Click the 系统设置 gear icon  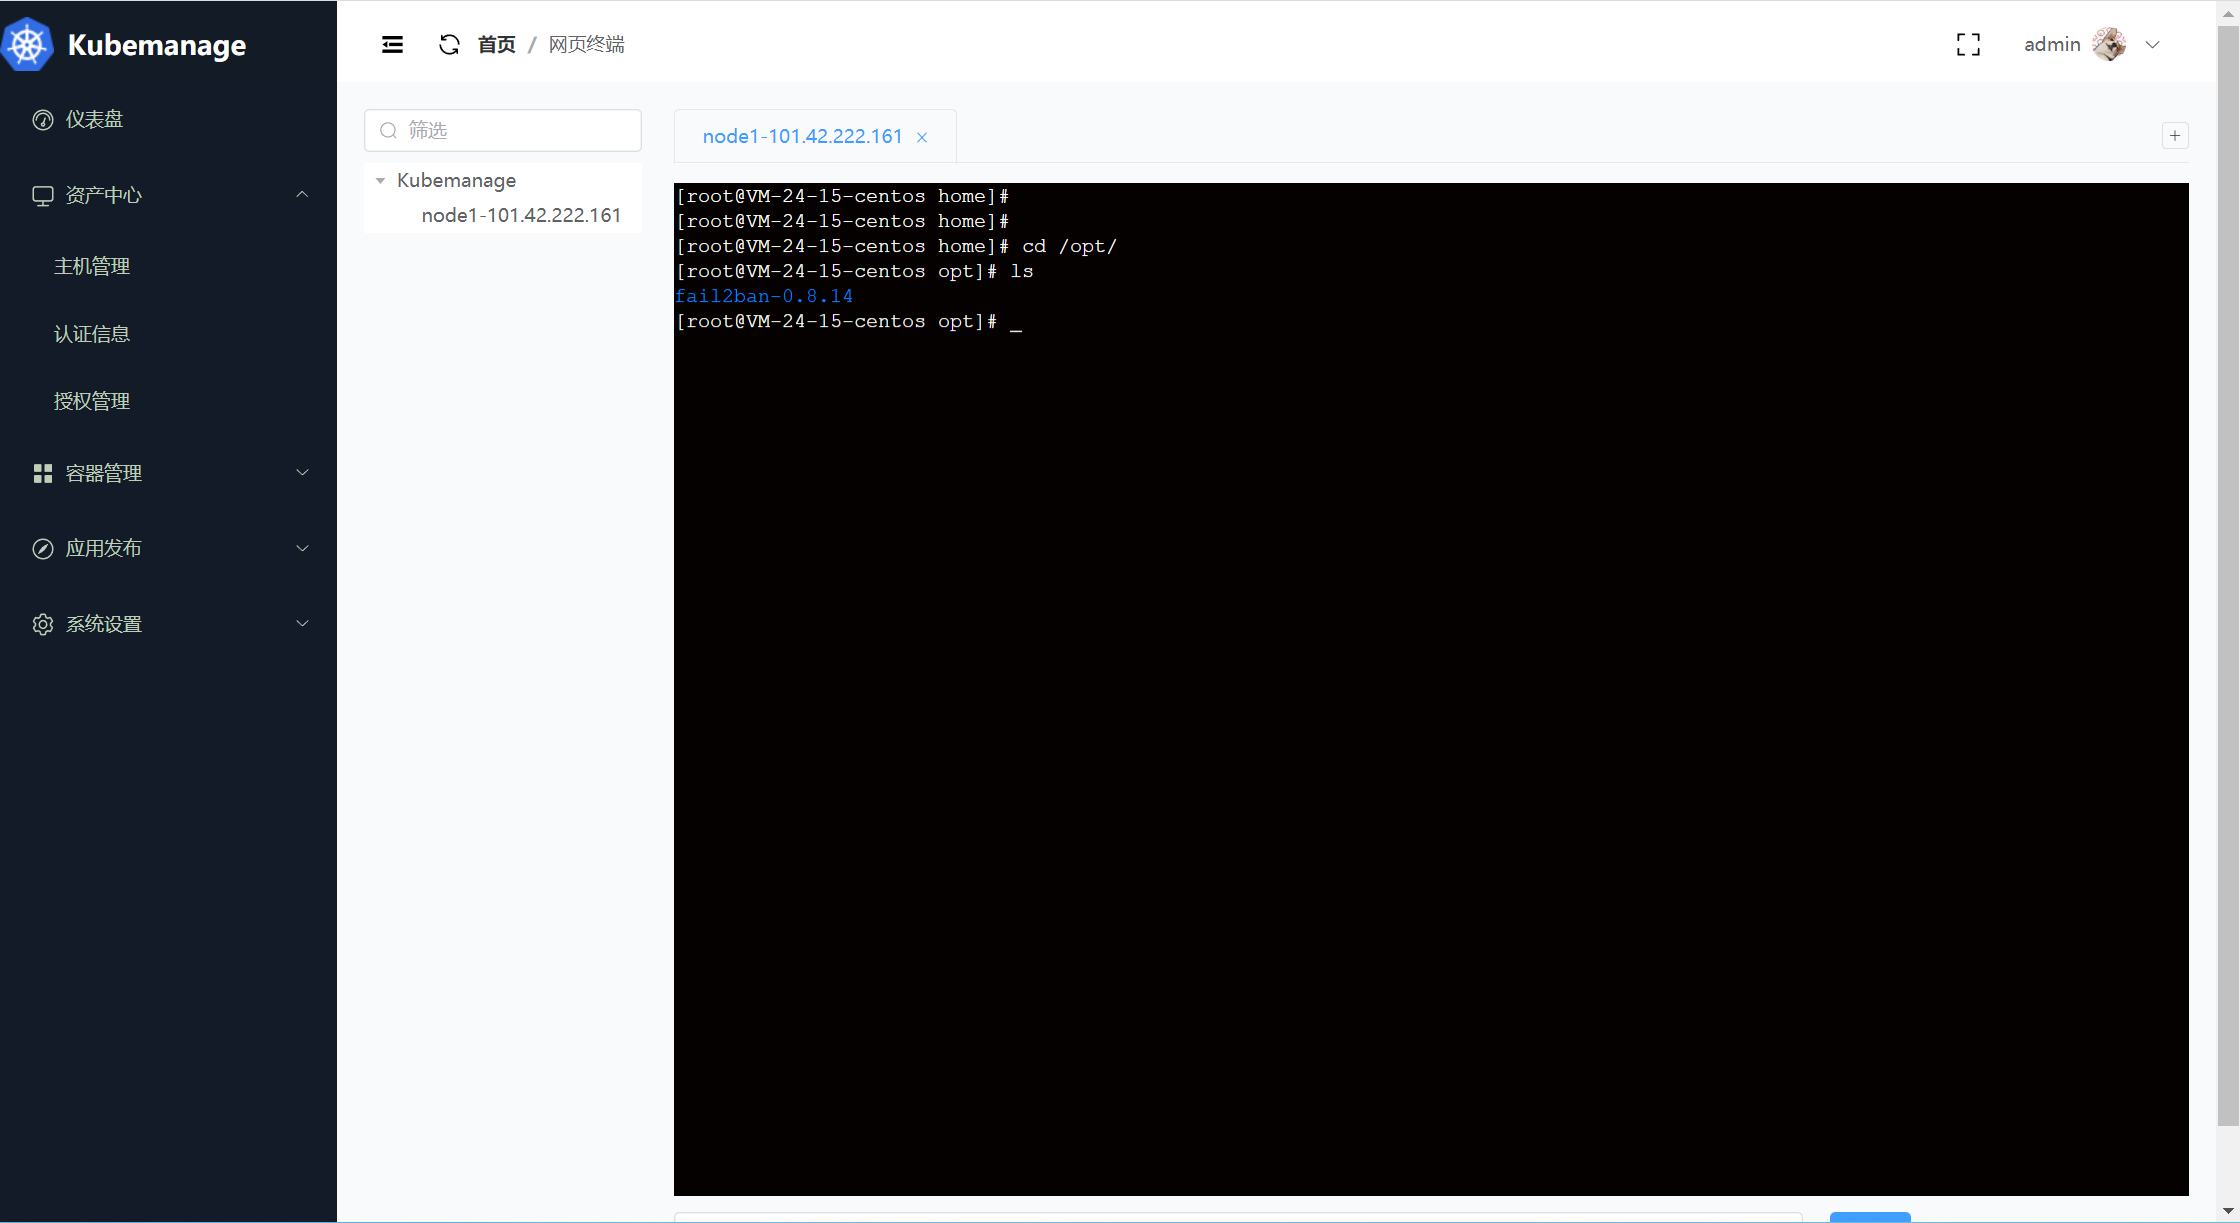pos(42,624)
